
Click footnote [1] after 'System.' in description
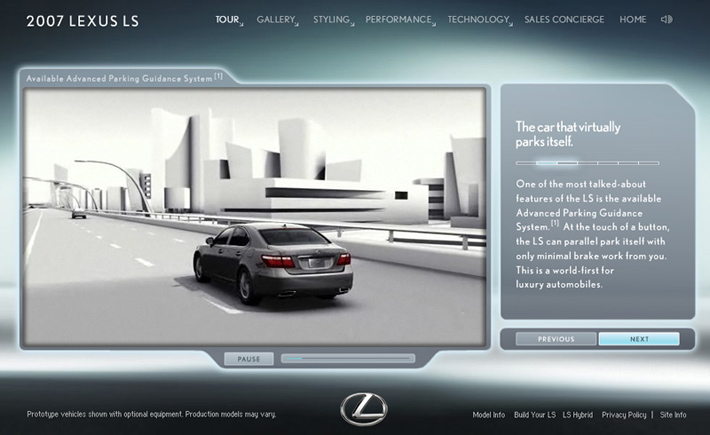coord(555,223)
